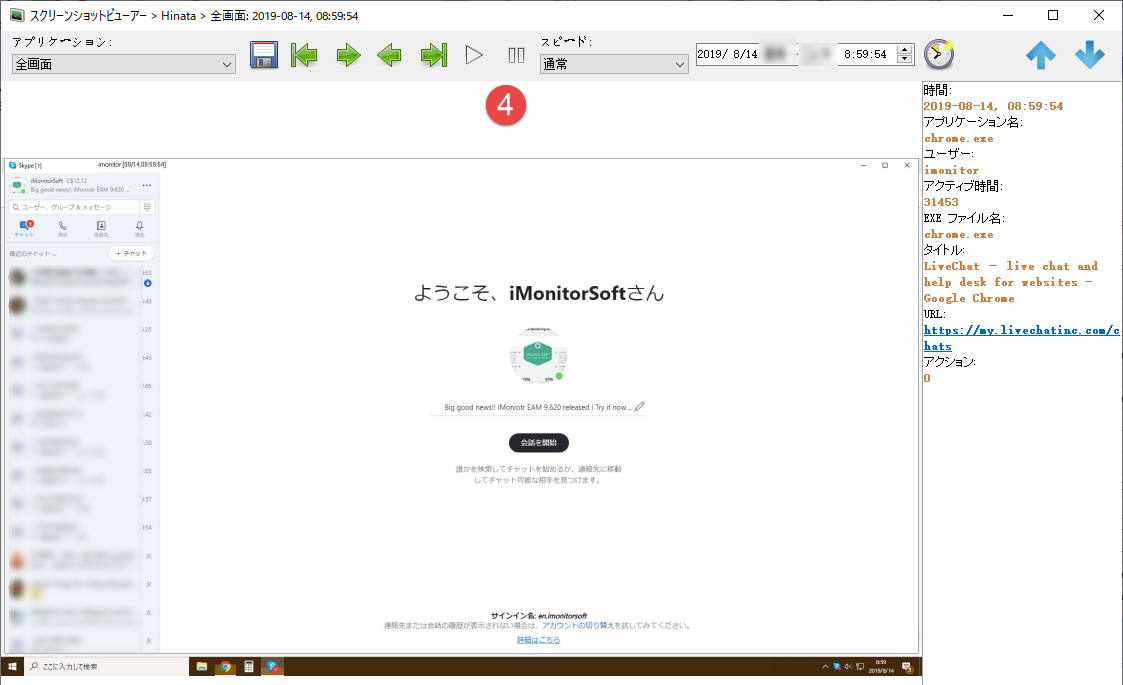Image resolution: width=1123 pixels, height=685 pixels.
Task: Click the volume icon in captured tray
Action: click(849, 666)
